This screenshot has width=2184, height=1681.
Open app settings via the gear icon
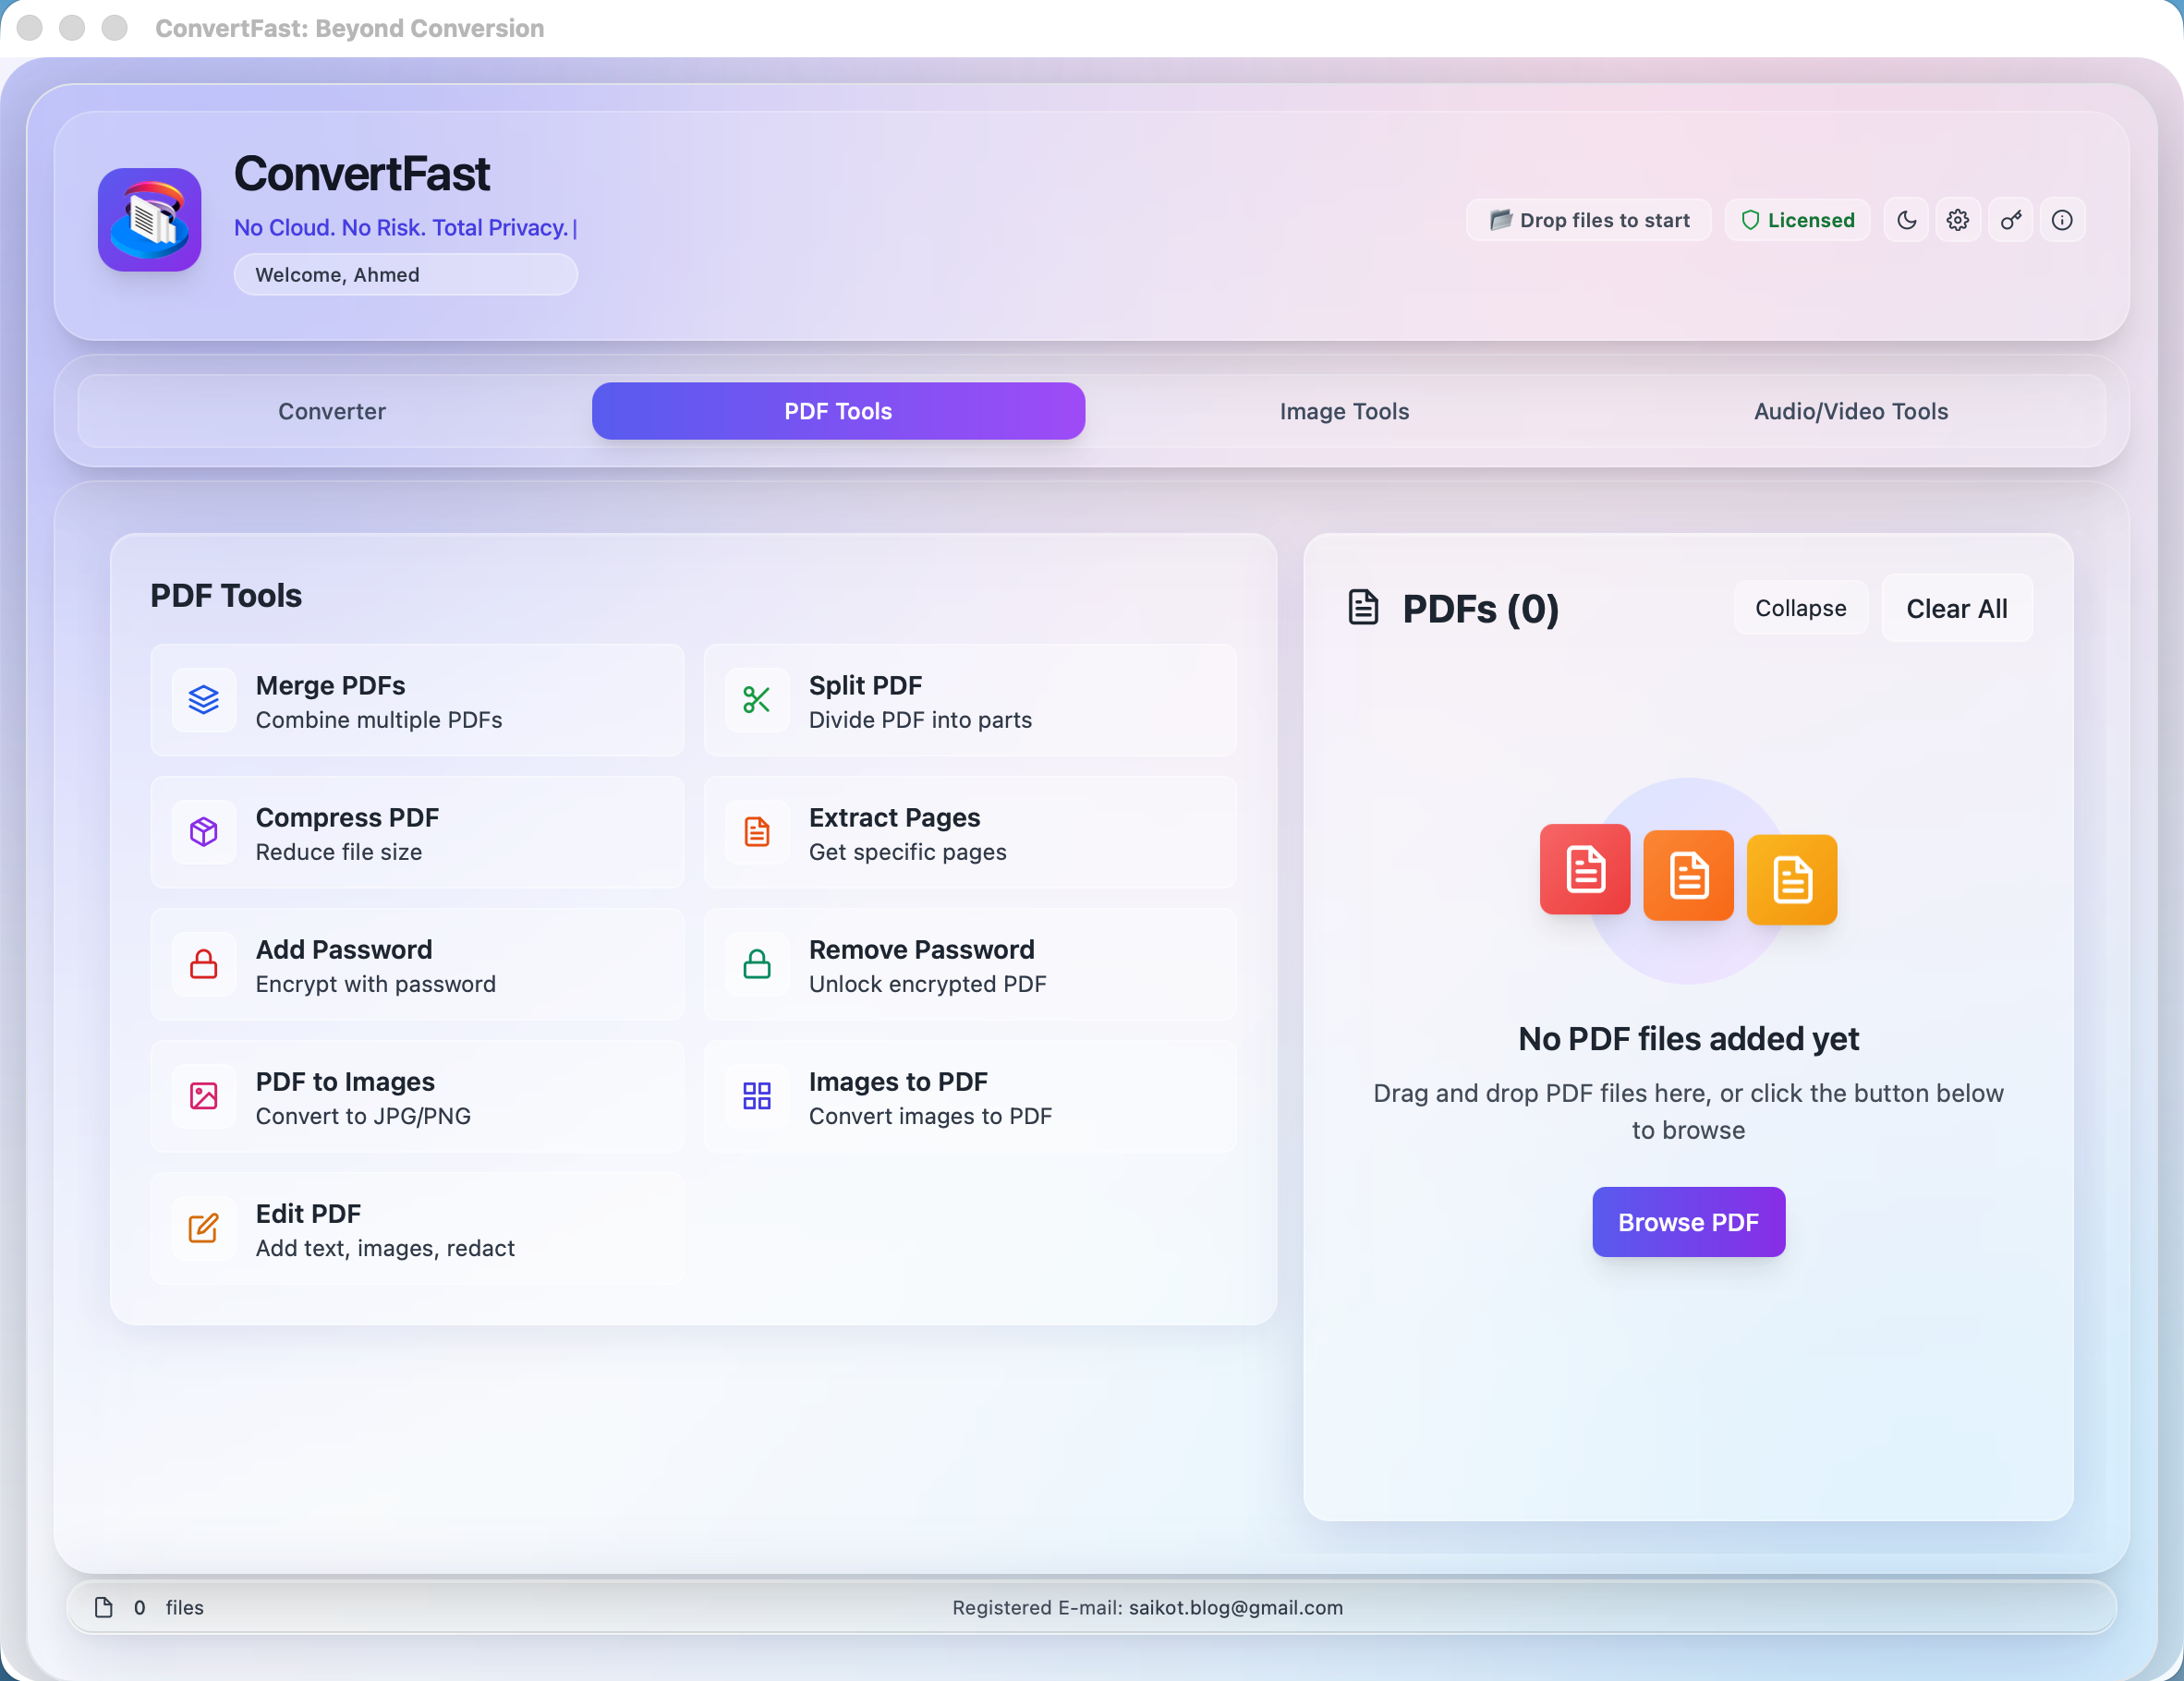1958,220
